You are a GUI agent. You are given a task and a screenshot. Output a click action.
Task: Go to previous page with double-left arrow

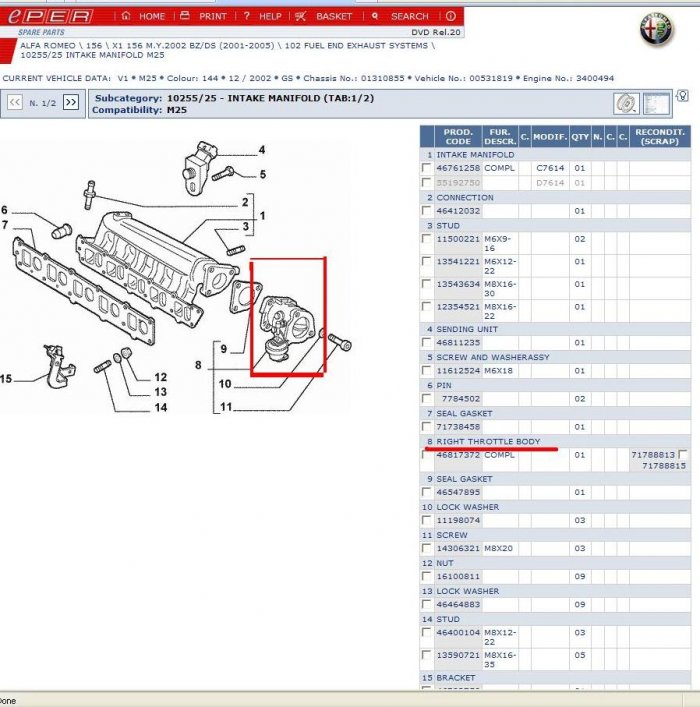15,102
